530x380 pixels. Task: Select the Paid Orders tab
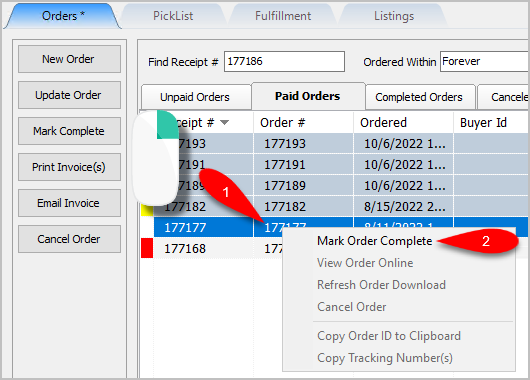coord(308,96)
